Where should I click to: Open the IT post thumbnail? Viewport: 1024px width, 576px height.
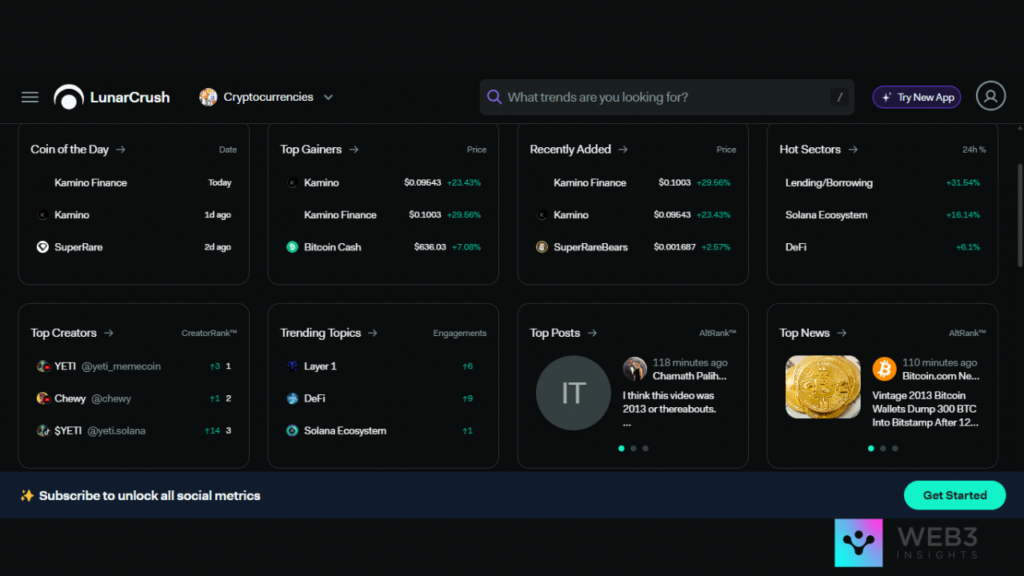[x=573, y=393]
